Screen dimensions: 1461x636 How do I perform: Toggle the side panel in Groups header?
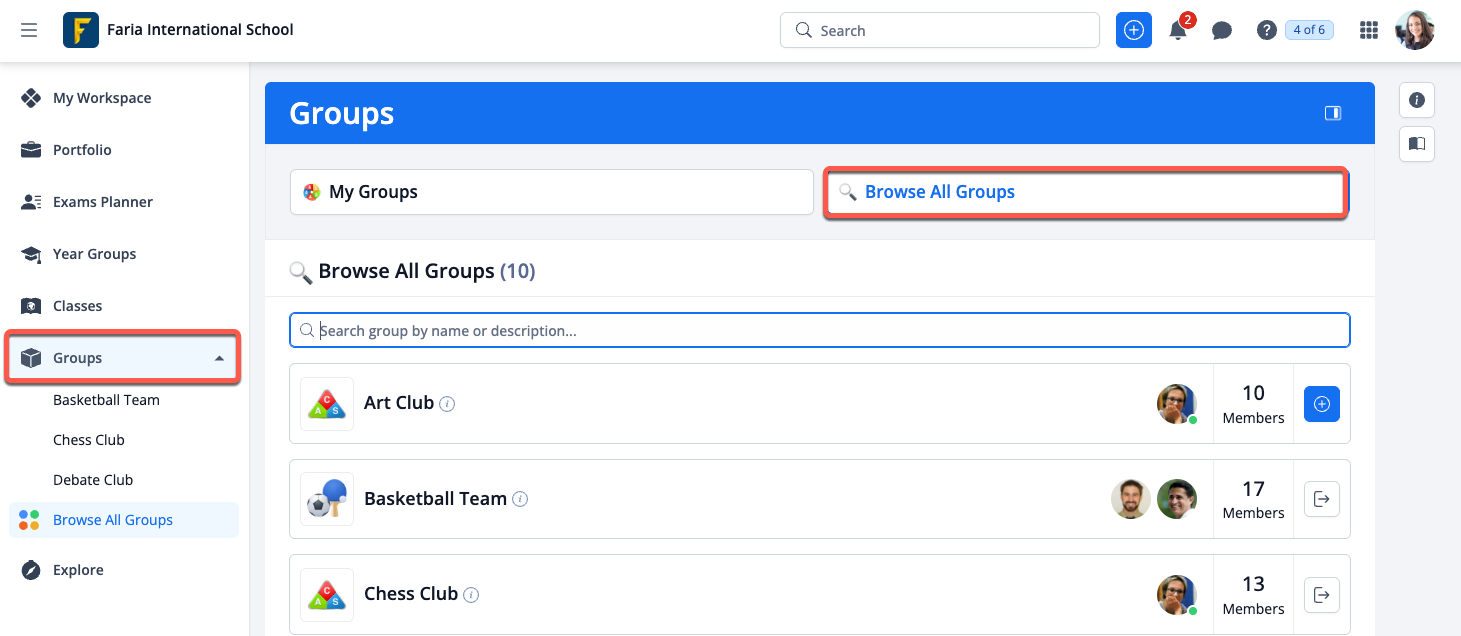1332,113
